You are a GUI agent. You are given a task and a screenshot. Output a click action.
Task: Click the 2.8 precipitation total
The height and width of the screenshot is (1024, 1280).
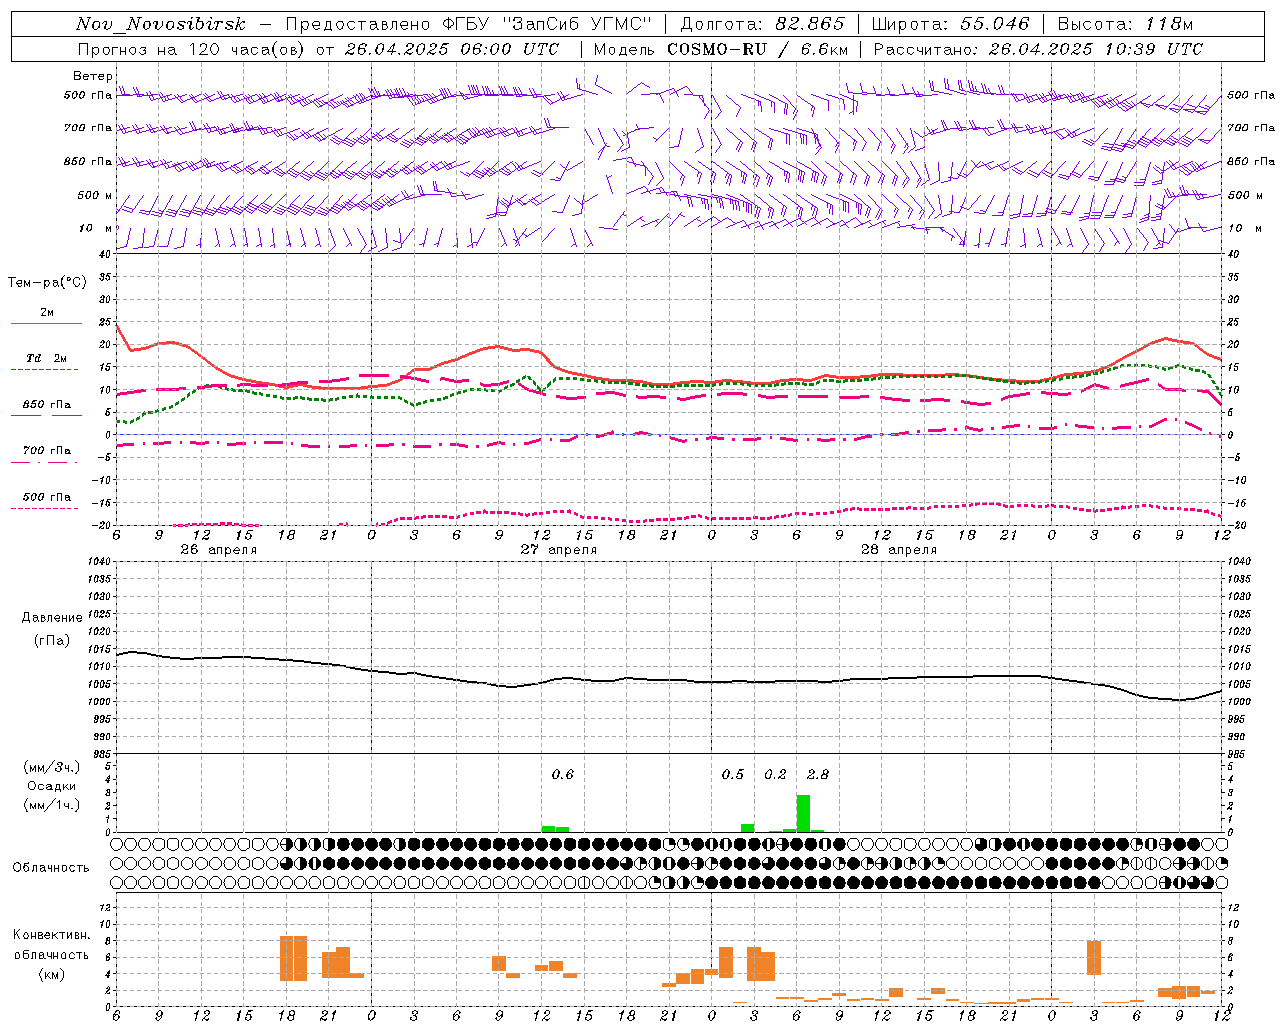(818, 775)
